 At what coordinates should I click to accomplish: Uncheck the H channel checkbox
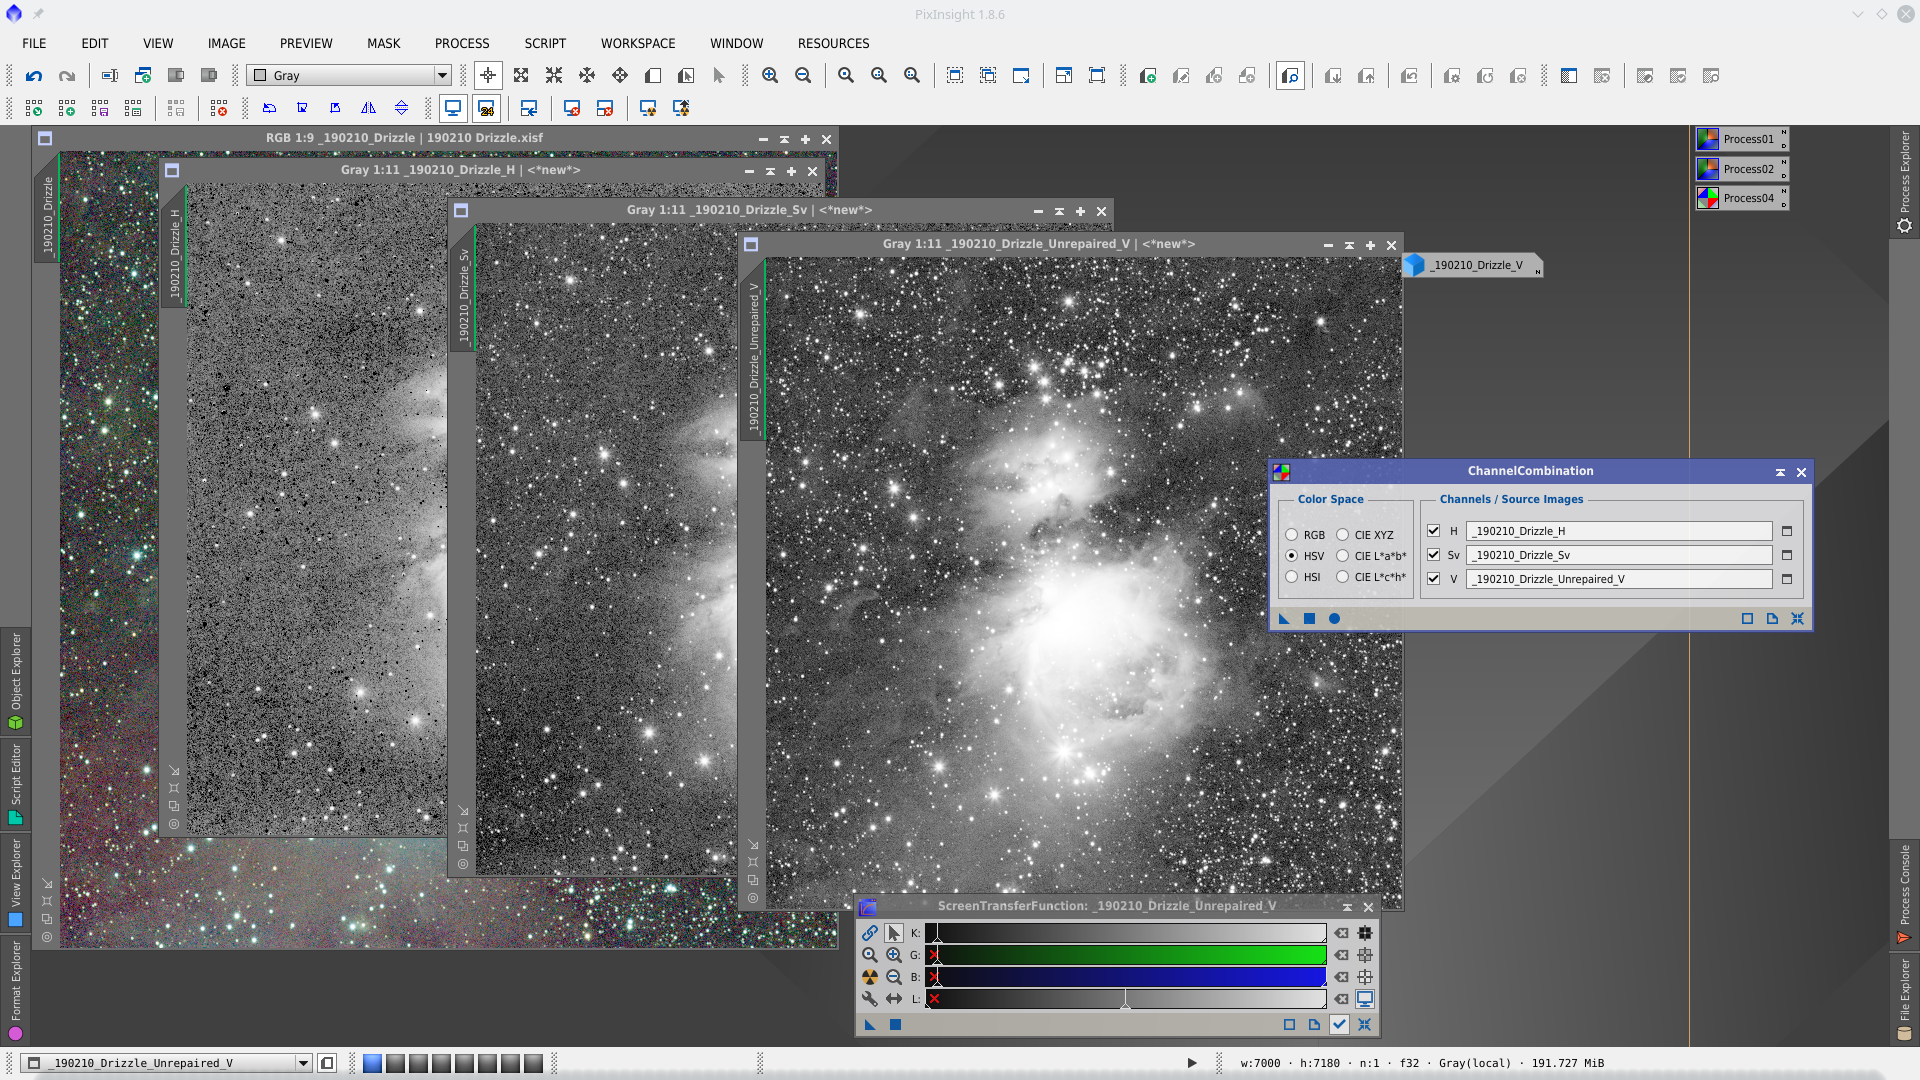(x=1433, y=531)
